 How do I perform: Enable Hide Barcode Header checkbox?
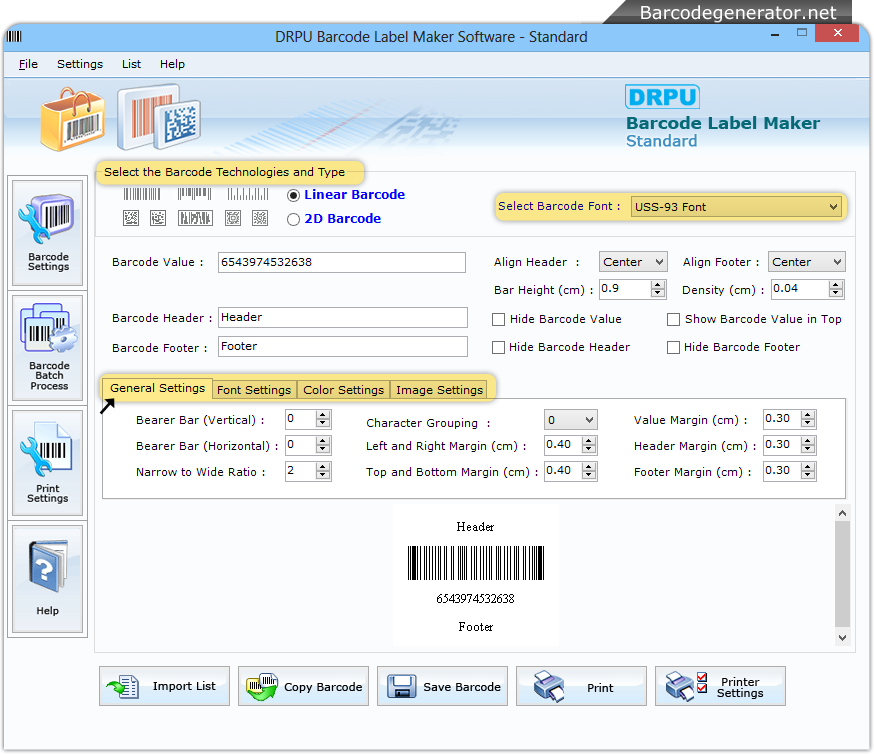pos(498,347)
